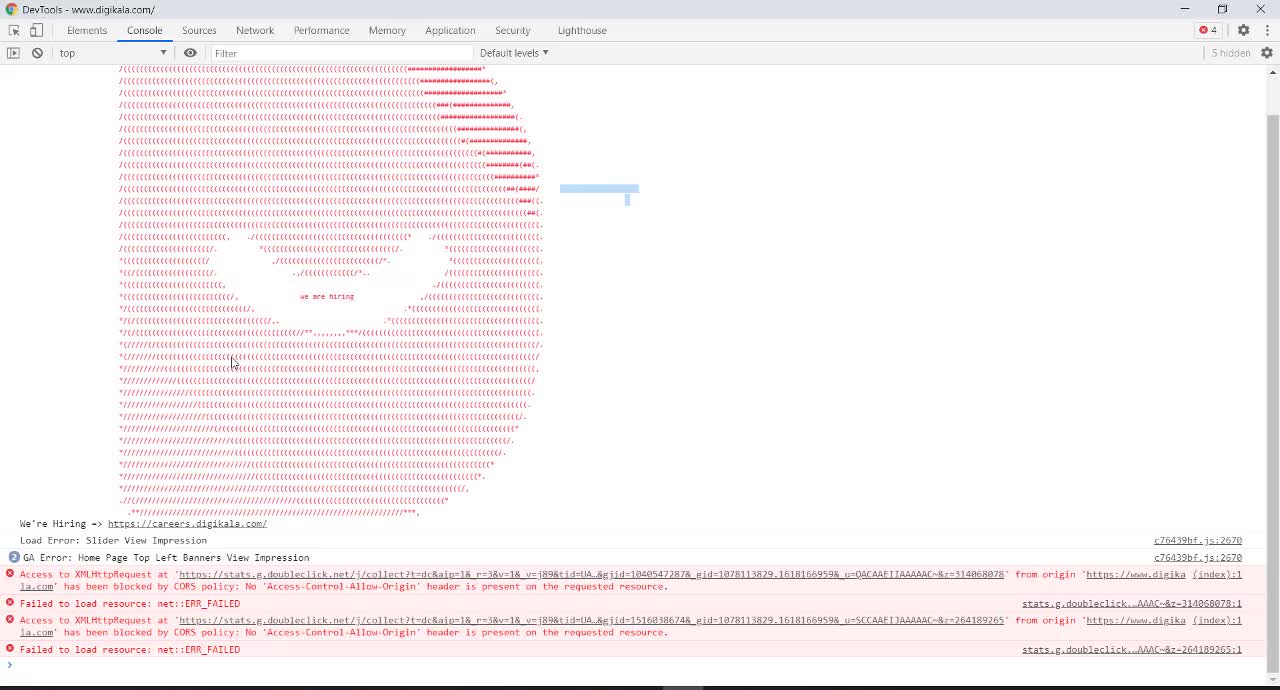Expand the 'top' JavaScript context dropdown
Image resolution: width=1280 pixels, height=690 pixels.
(112, 53)
